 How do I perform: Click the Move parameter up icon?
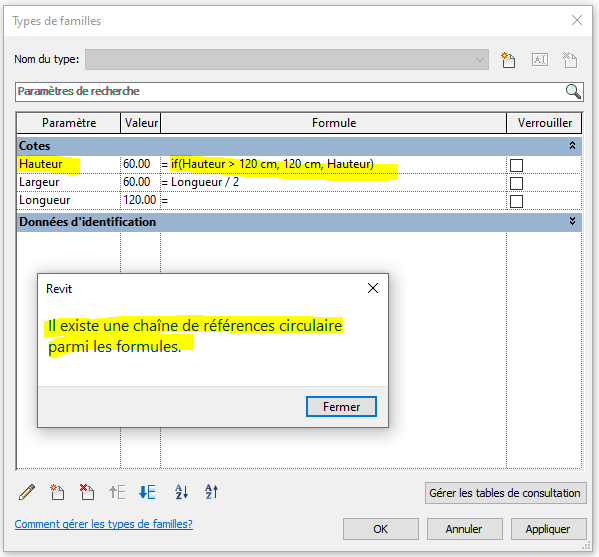(x=117, y=492)
